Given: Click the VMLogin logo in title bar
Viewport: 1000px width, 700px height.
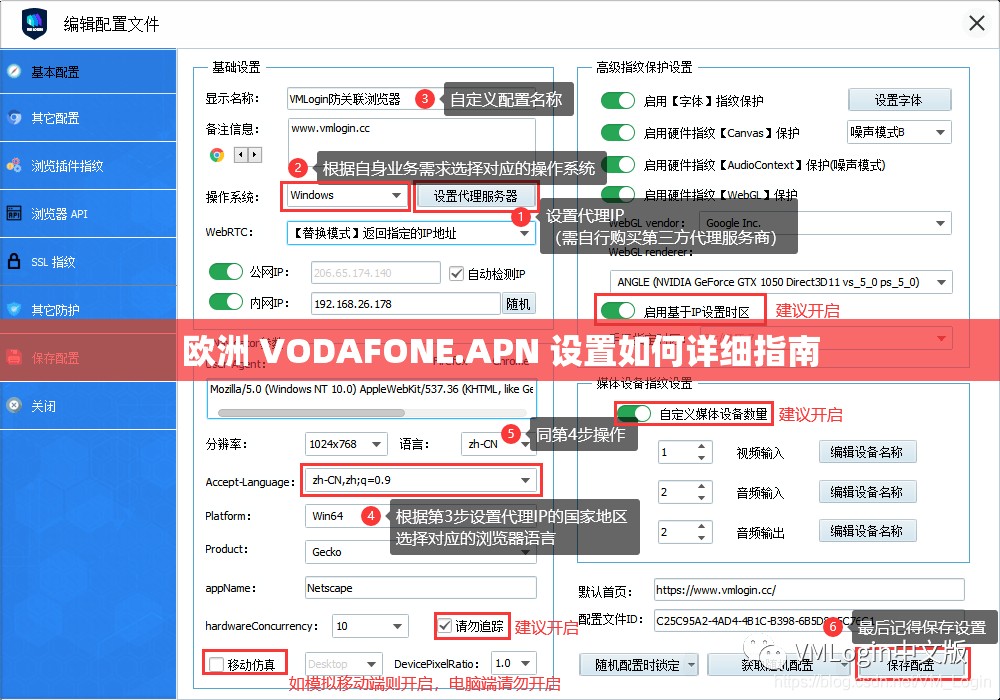Looking at the screenshot, I should coord(34,24).
